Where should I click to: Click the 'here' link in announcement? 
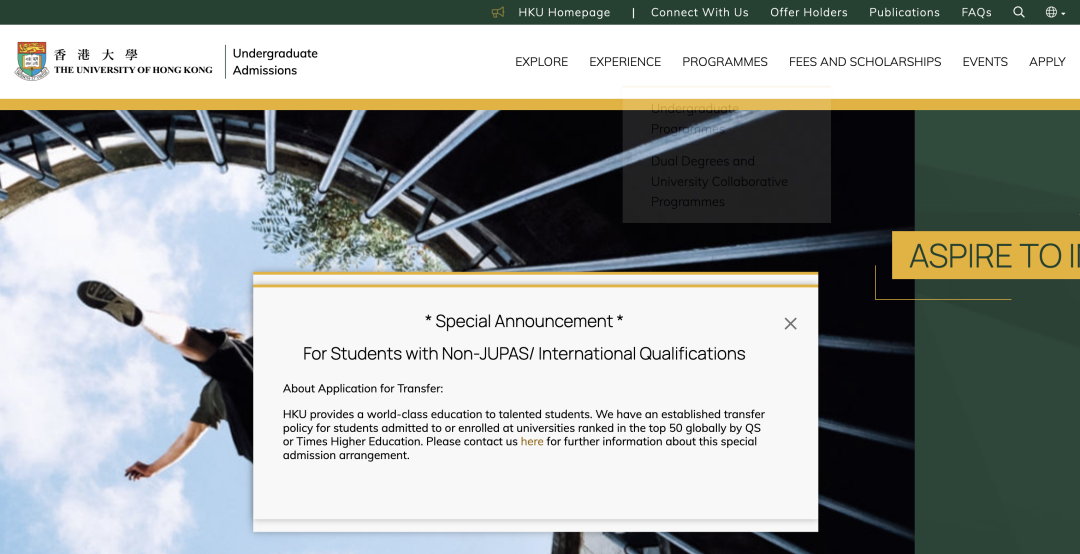click(x=532, y=442)
